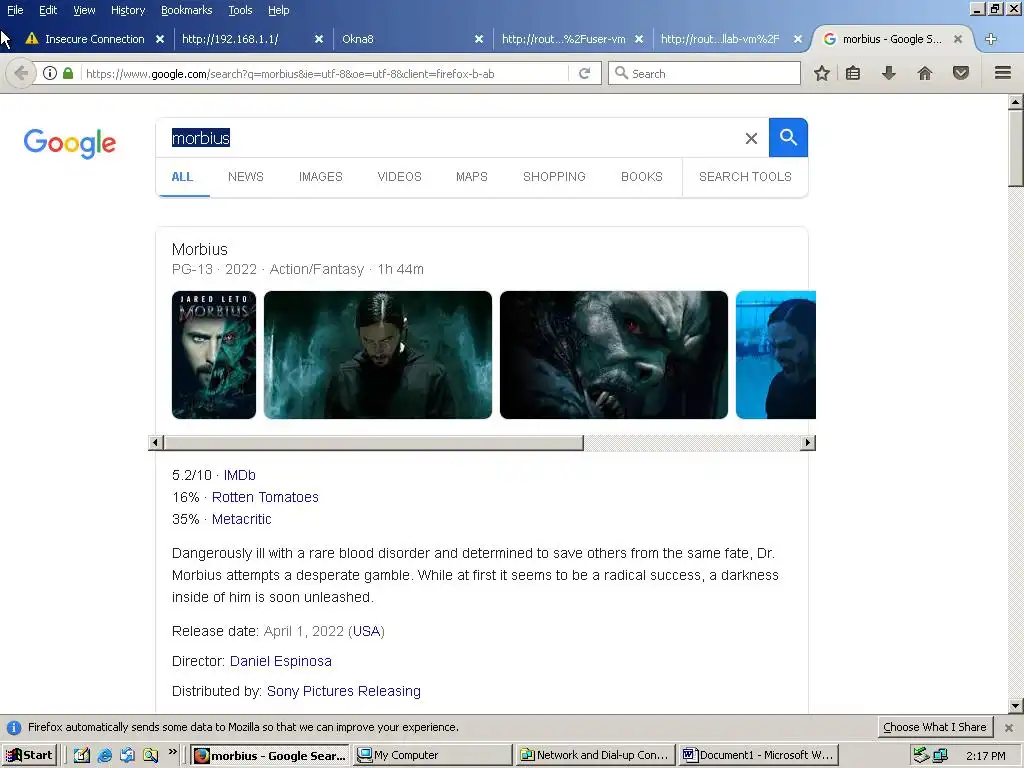This screenshot has width=1024, height=768.
Task: Select the NEWS search tab
Action: [x=246, y=177]
